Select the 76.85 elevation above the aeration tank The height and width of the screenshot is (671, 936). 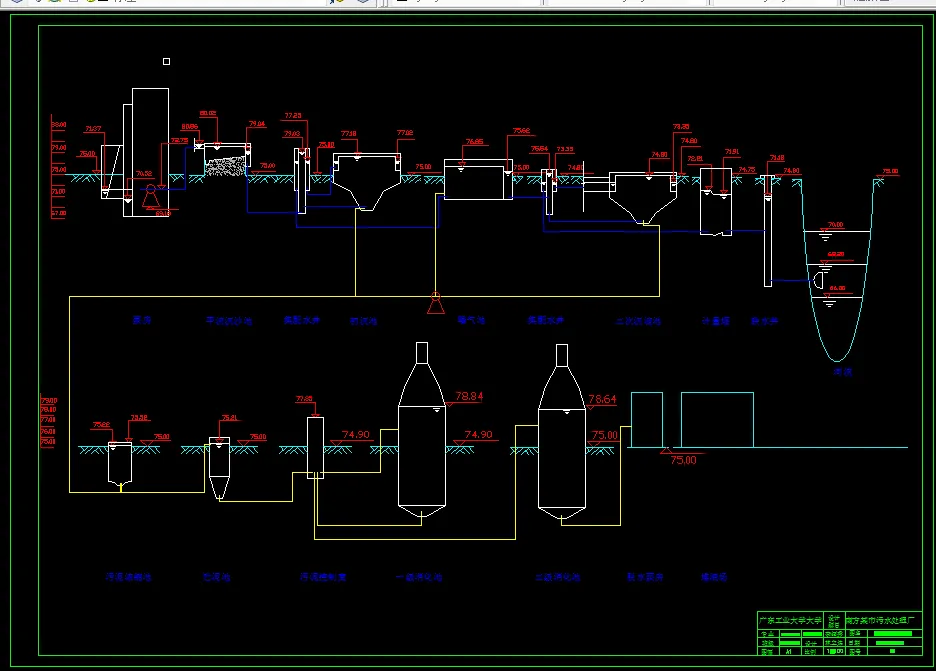(x=475, y=141)
